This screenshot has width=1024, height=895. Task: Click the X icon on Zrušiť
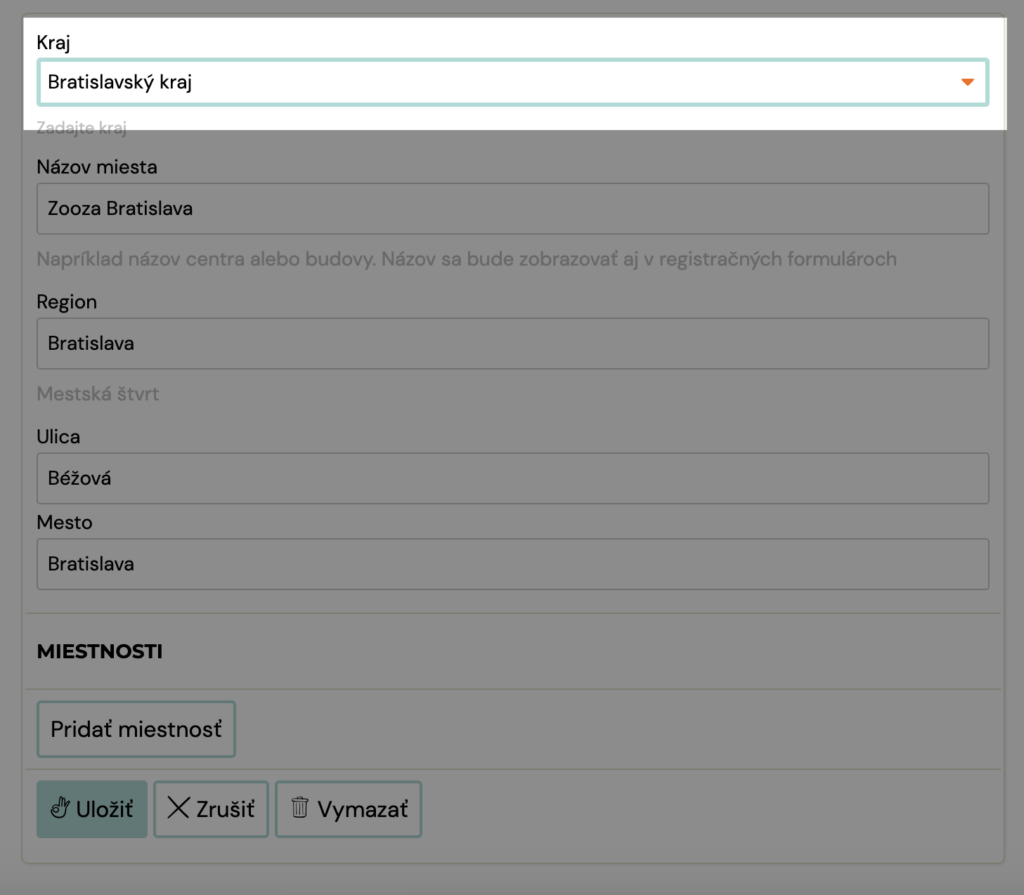(x=178, y=807)
